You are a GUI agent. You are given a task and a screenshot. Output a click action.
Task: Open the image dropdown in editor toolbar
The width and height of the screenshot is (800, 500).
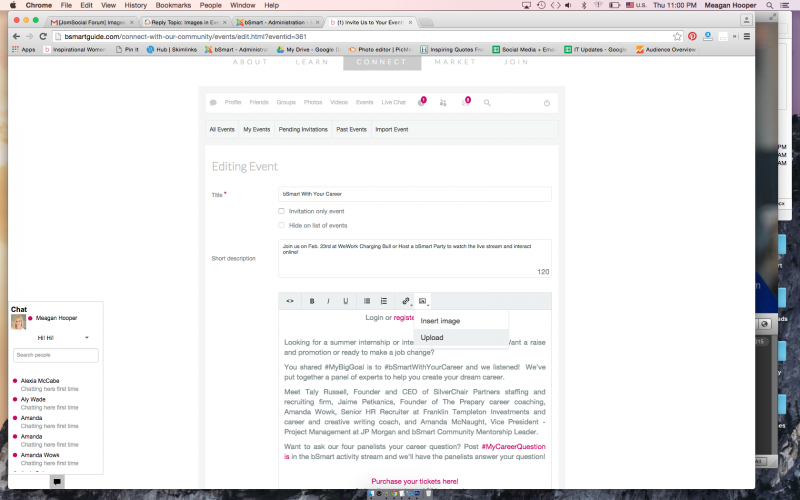(x=423, y=301)
